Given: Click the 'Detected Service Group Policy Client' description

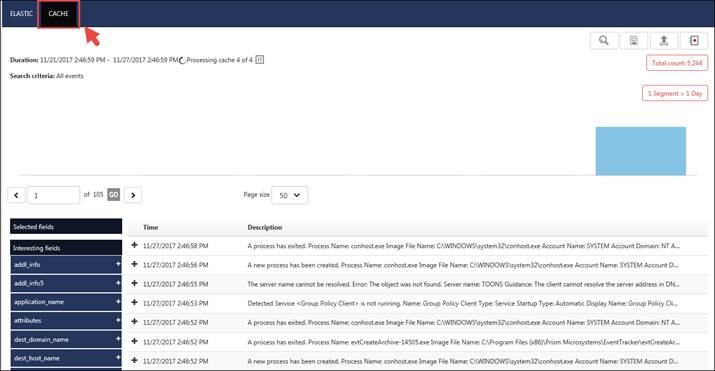Looking at the screenshot, I should (x=463, y=303).
